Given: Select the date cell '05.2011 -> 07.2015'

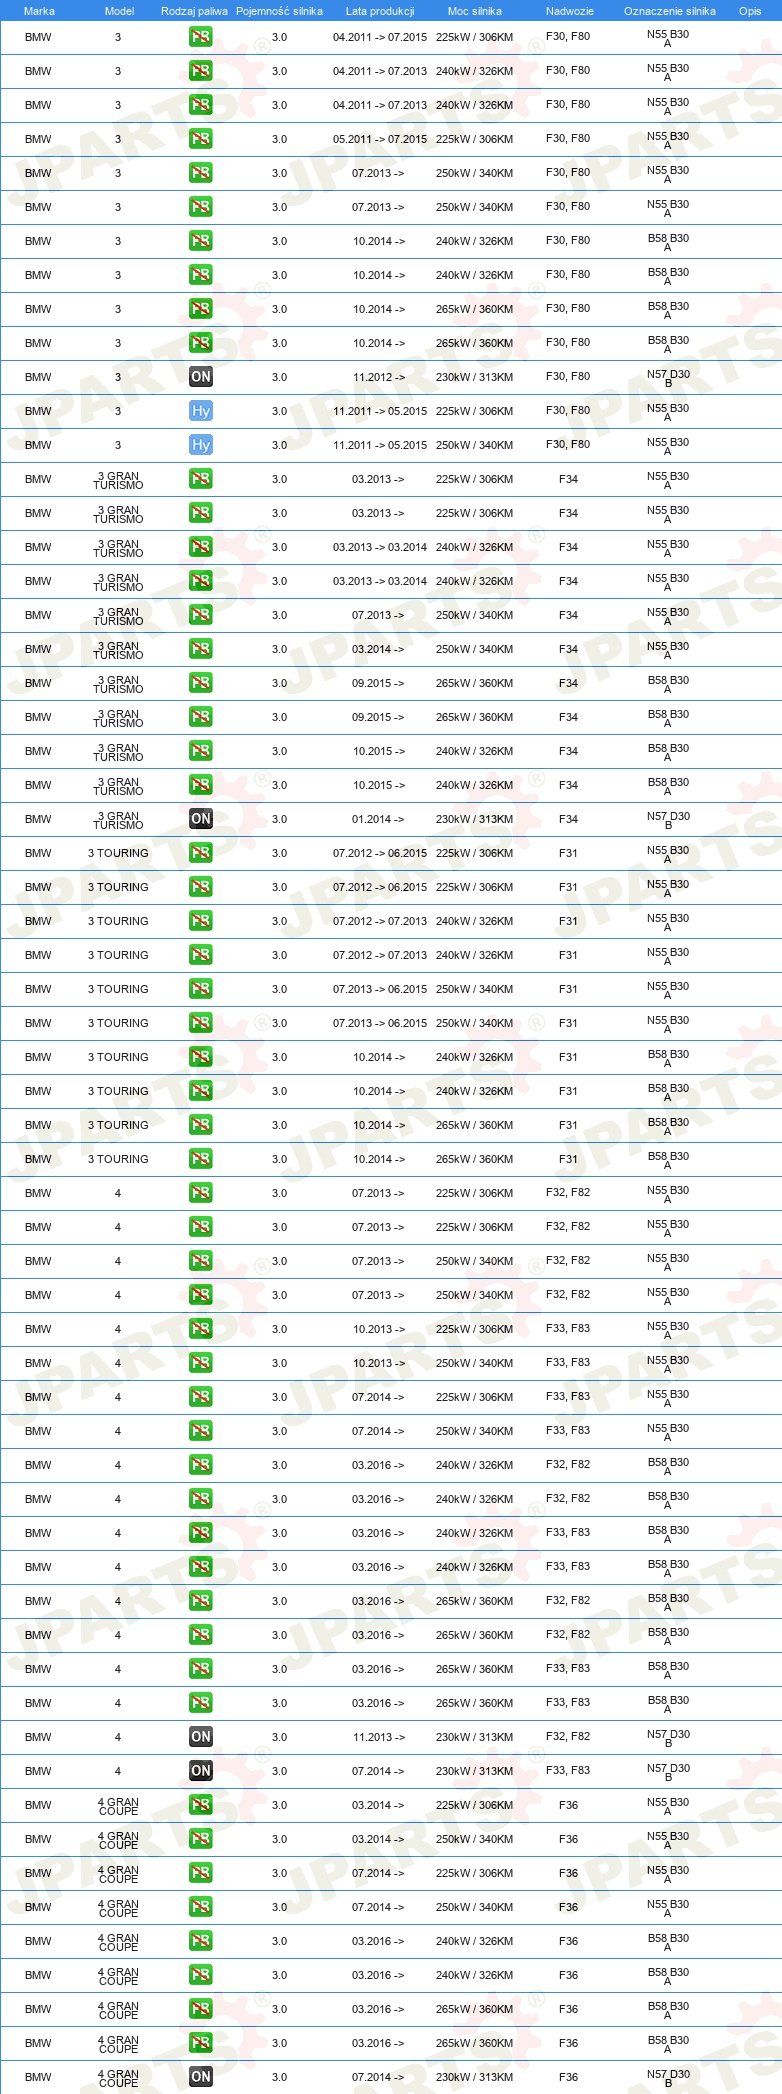Looking at the screenshot, I should click(380, 139).
